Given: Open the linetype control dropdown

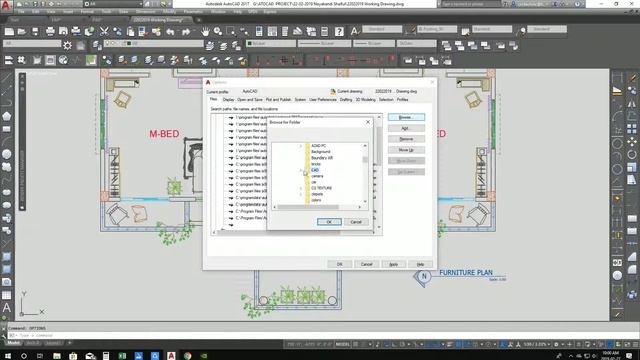Looking at the screenshot, I should (324, 43).
